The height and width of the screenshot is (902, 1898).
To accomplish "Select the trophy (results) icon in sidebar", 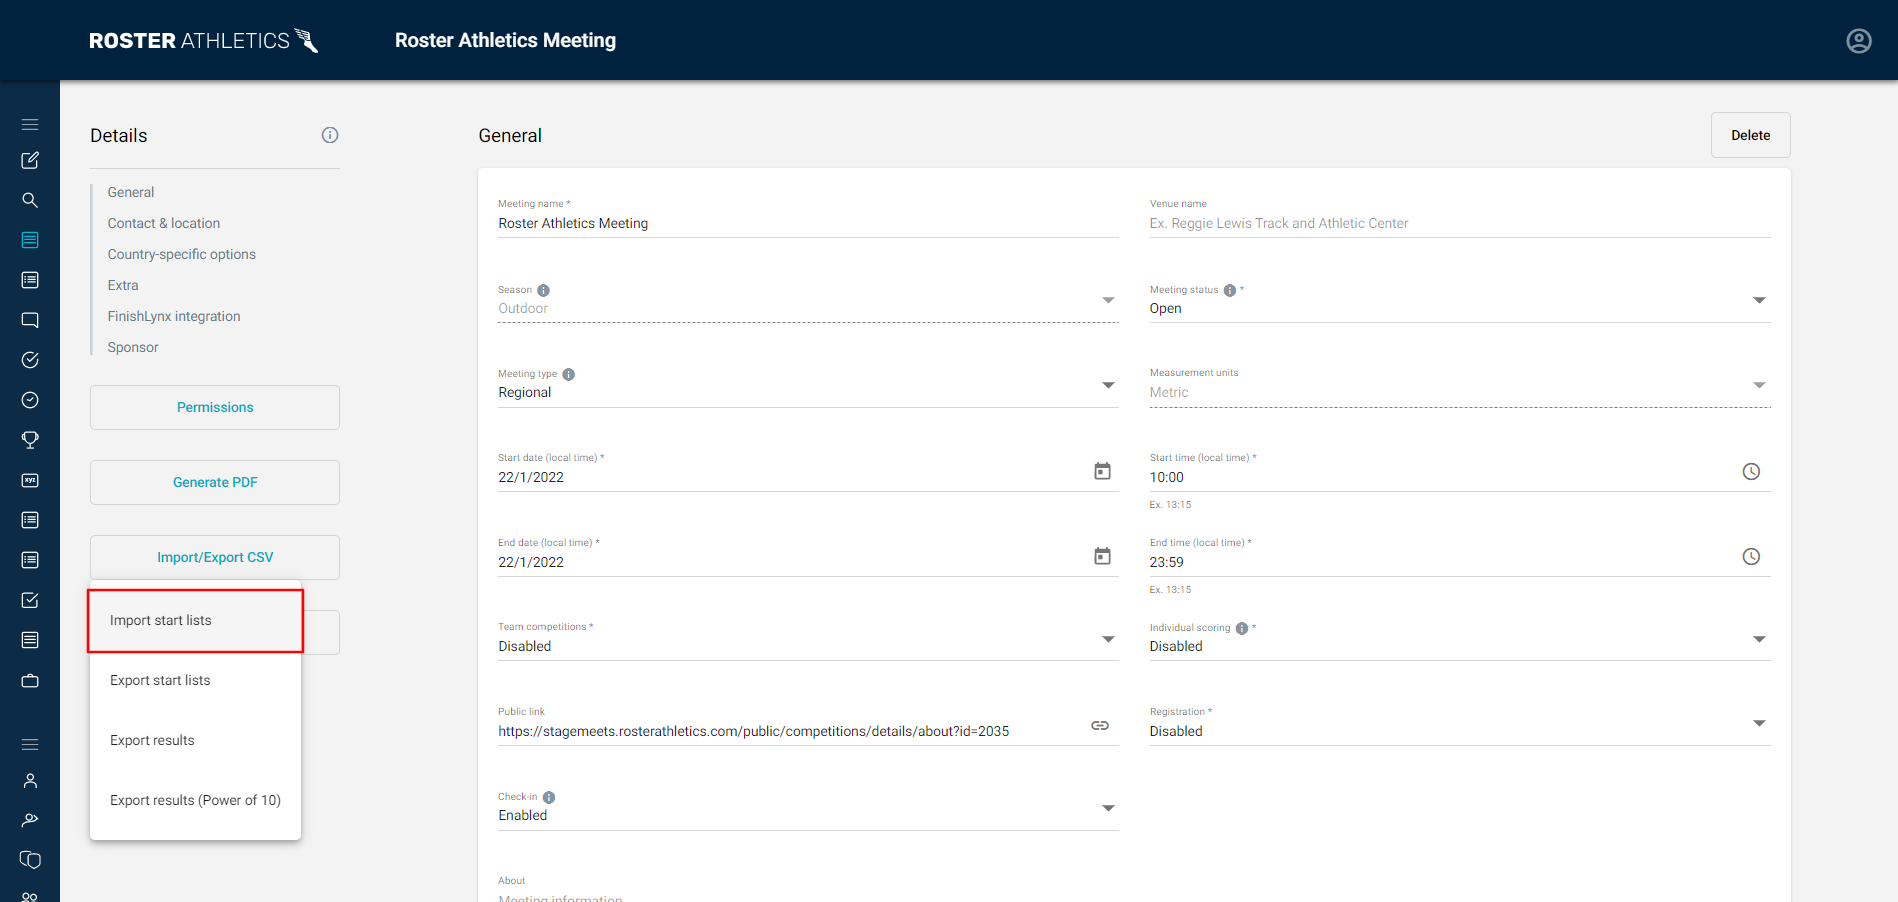I will 30,440.
